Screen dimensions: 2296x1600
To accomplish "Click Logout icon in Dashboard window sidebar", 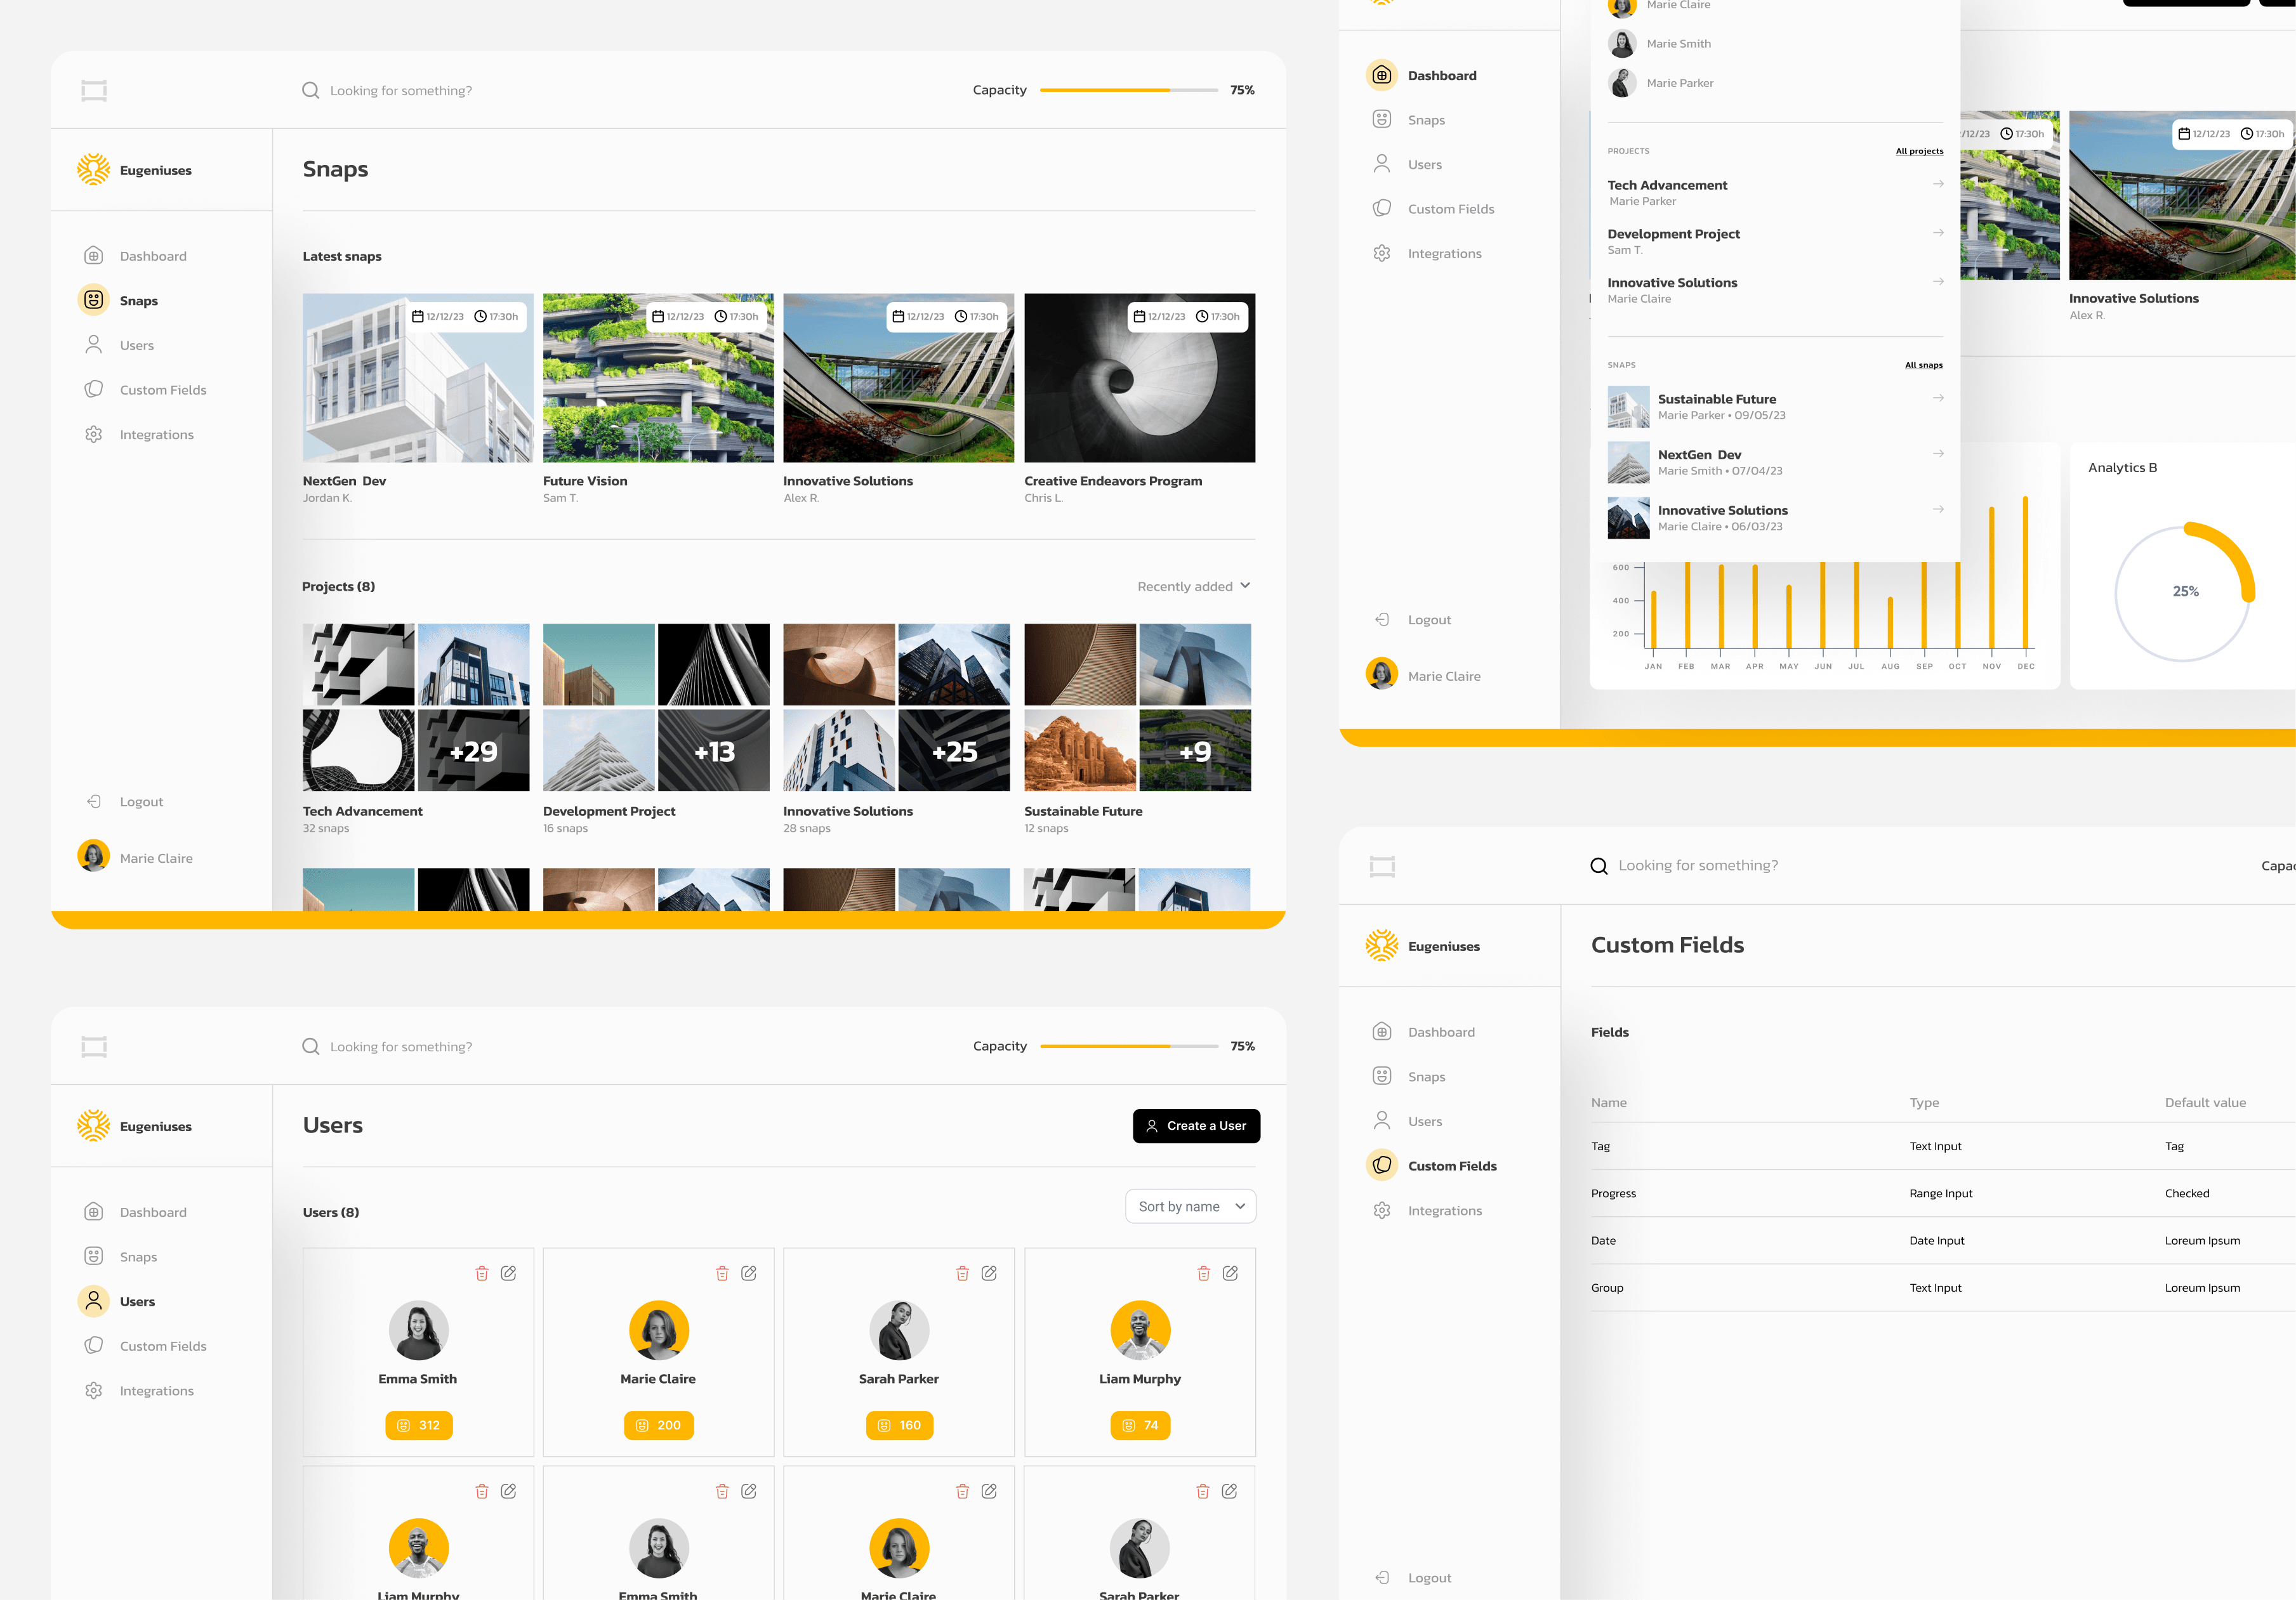I will coord(1382,619).
